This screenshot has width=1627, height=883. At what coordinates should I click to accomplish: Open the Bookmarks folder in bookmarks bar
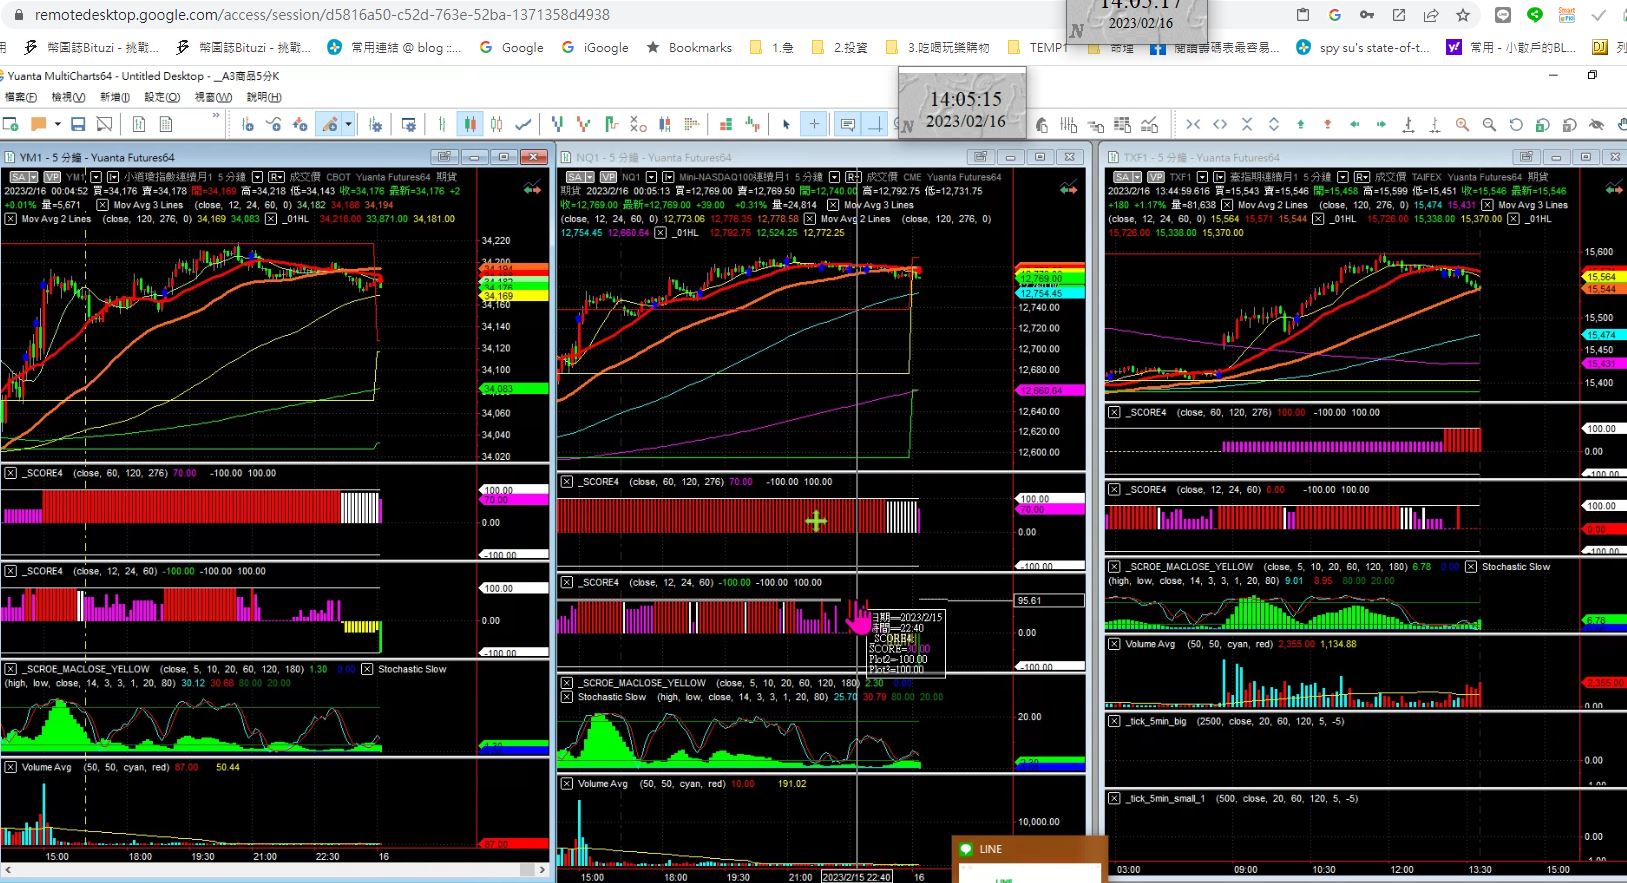click(689, 47)
